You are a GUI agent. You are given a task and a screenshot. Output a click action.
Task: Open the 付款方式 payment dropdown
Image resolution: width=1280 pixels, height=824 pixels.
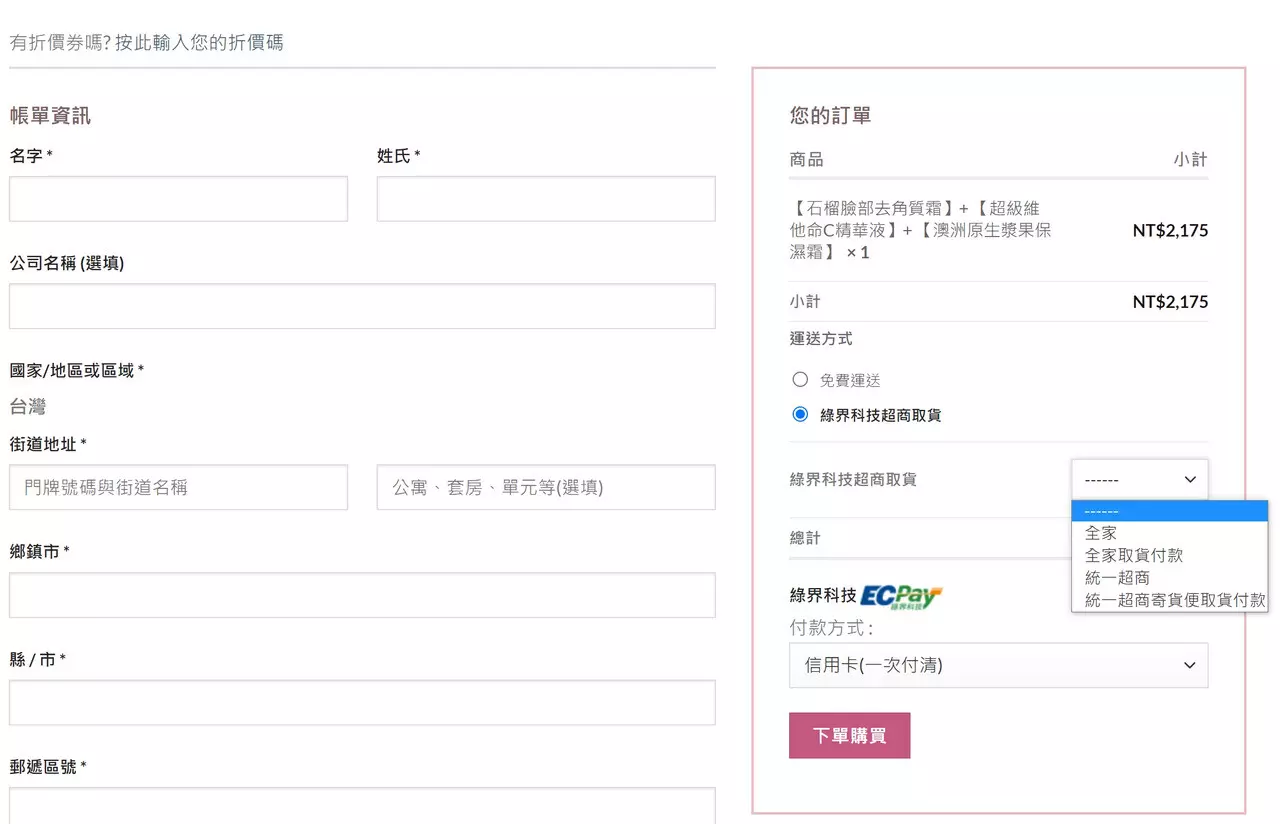[998, 665]
